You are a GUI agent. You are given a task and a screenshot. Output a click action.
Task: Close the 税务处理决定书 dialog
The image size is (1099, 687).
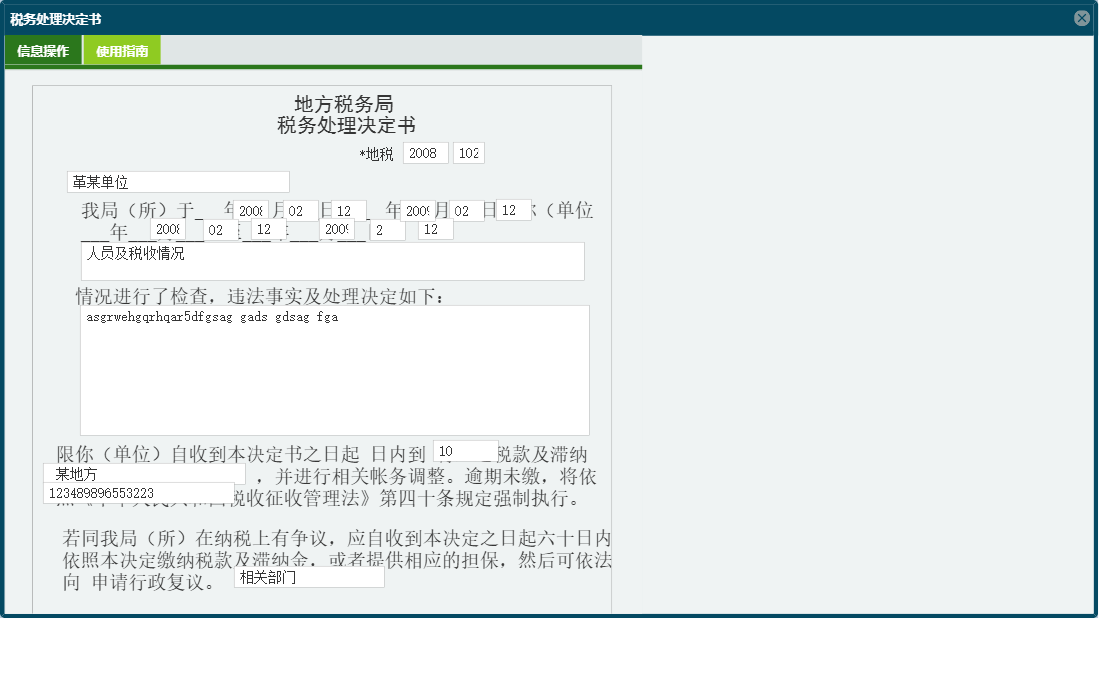tap(1081, 17)
